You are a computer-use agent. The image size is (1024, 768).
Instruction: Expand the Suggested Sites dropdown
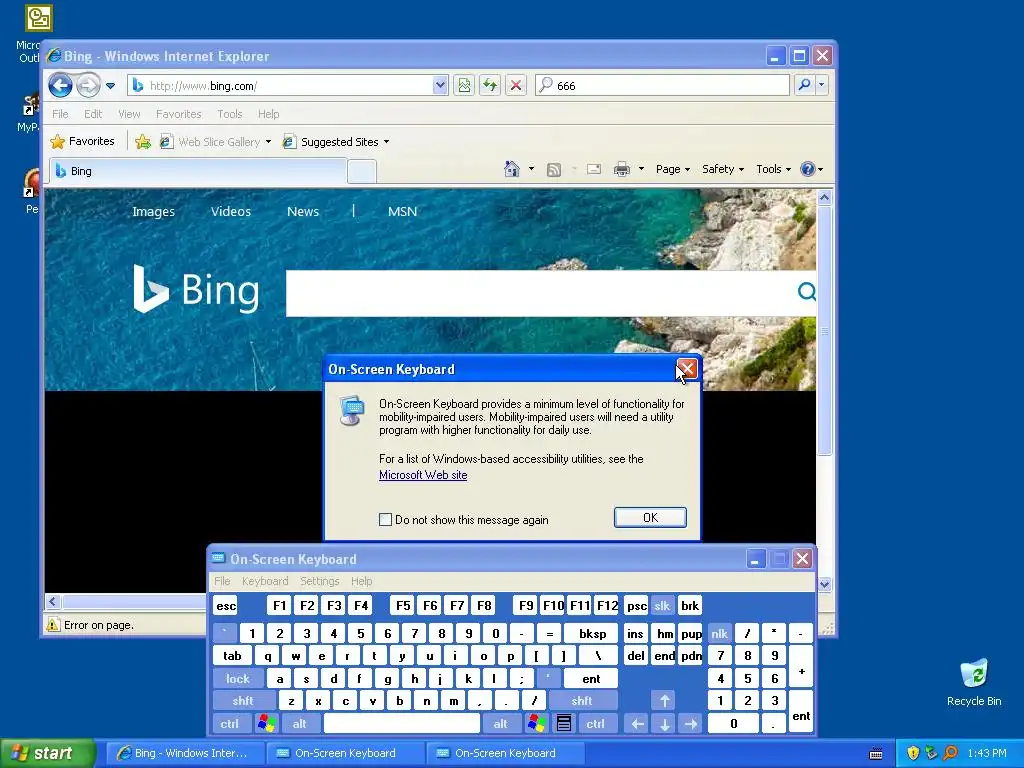[x=387, y=142]
